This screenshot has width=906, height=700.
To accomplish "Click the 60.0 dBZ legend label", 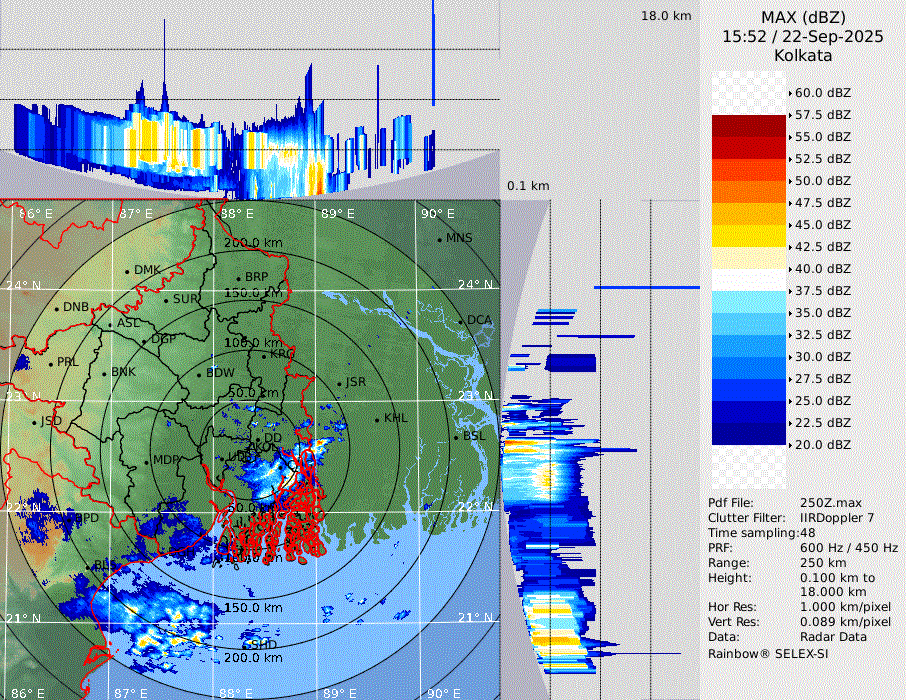I will pos(822,92).
